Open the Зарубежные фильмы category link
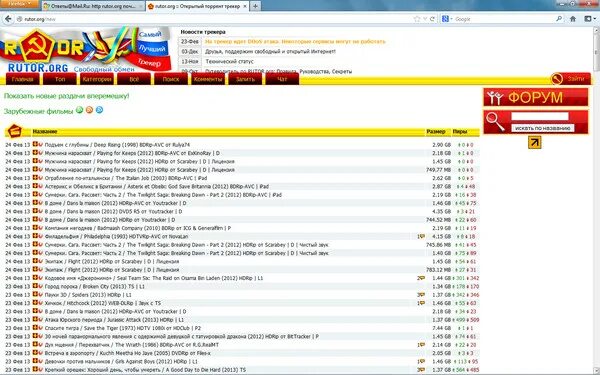The image size is (600, 375). [38, 112]
